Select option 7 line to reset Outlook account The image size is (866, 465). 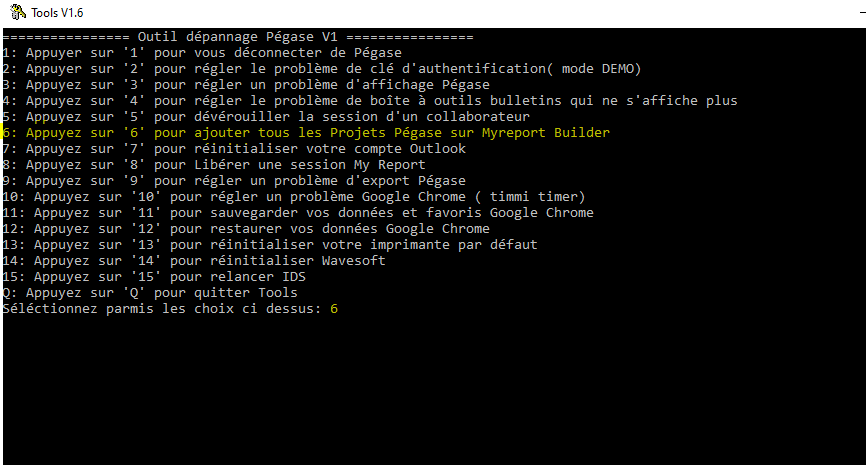pyautogui.click(x=234, y=148)
